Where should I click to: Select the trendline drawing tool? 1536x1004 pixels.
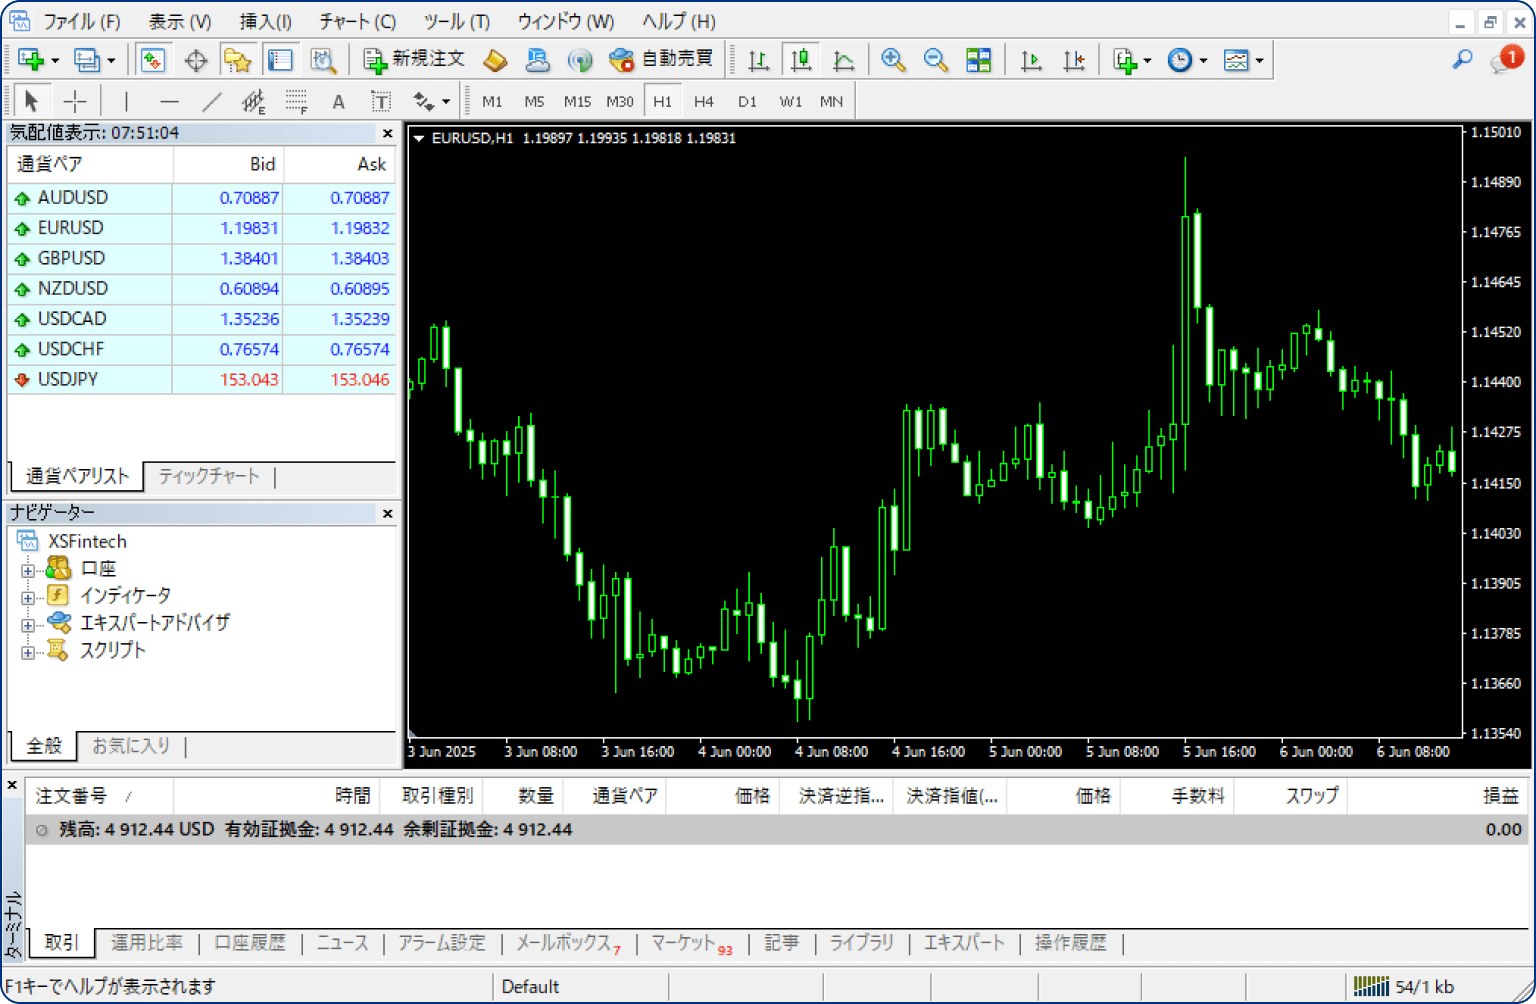click(212, 101)
